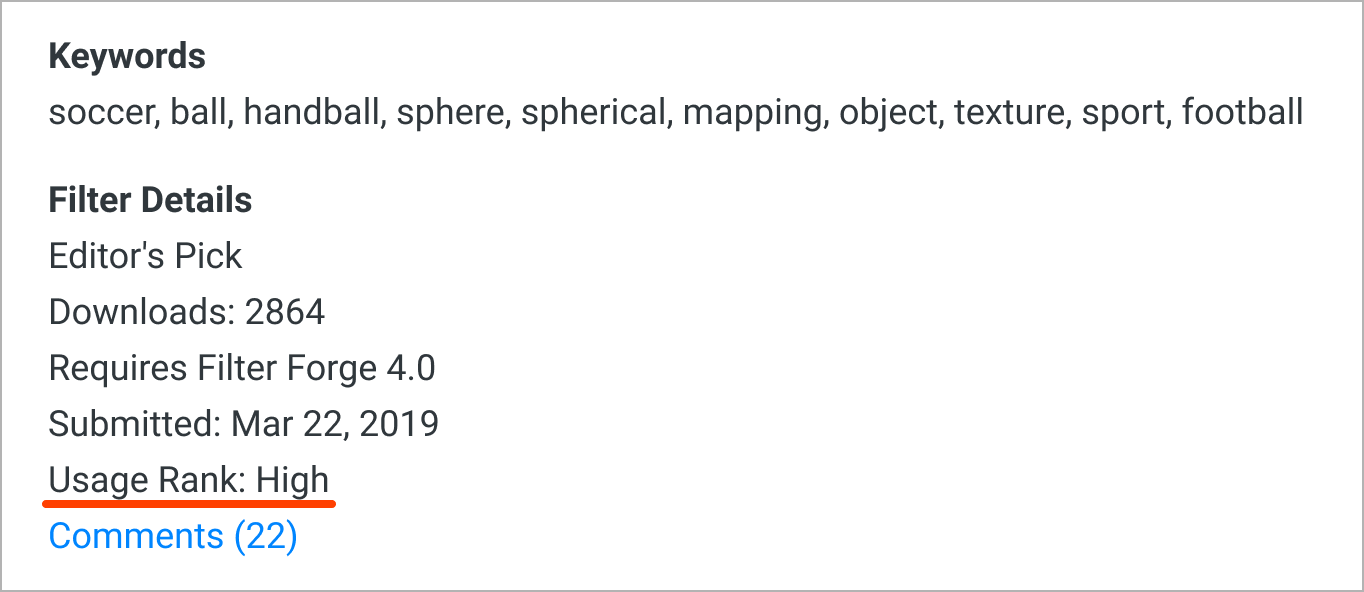Select the keyword football
This screenshot has width=1364, height=592.
pos(1242,112)
